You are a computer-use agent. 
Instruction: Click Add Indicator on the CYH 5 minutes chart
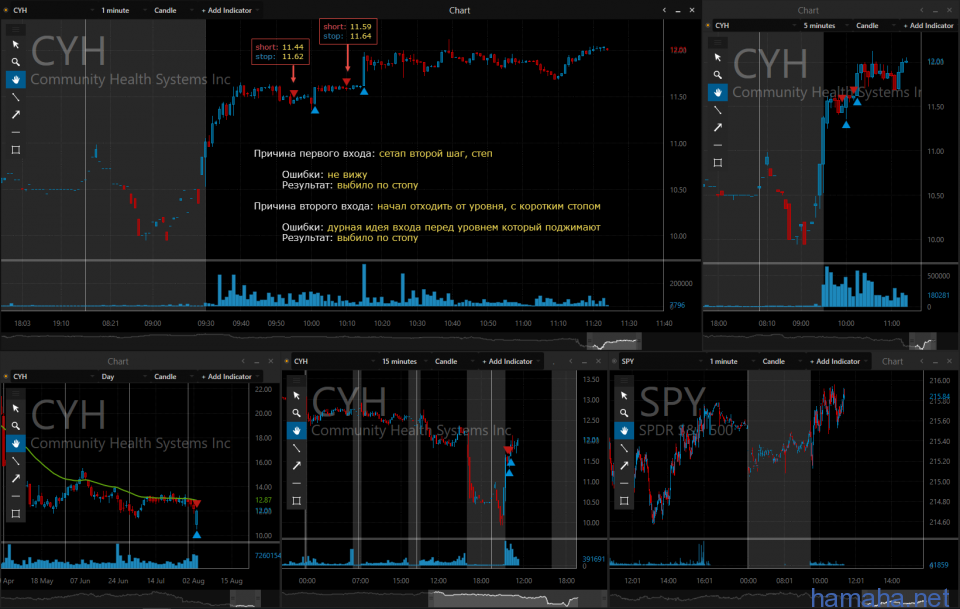(x=929, y=26)
